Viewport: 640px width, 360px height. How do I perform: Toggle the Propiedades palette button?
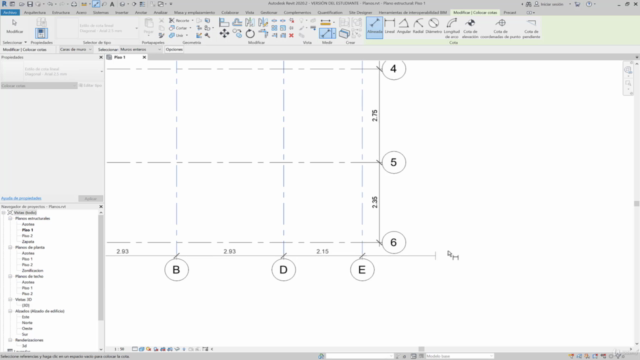point(41,33)
